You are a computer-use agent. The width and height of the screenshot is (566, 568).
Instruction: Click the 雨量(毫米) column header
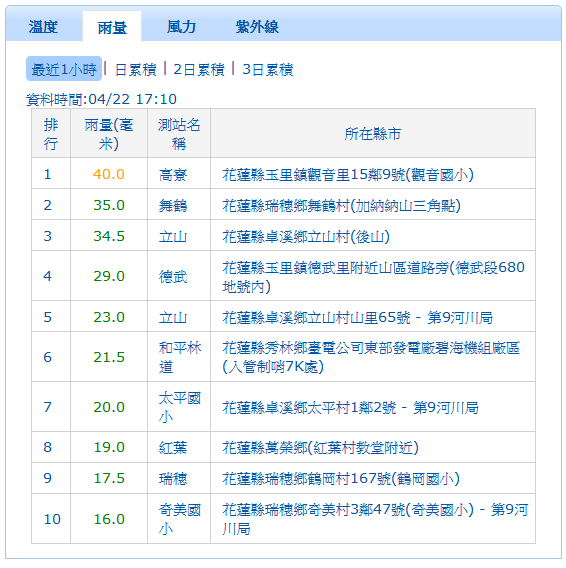coord(109,133)
